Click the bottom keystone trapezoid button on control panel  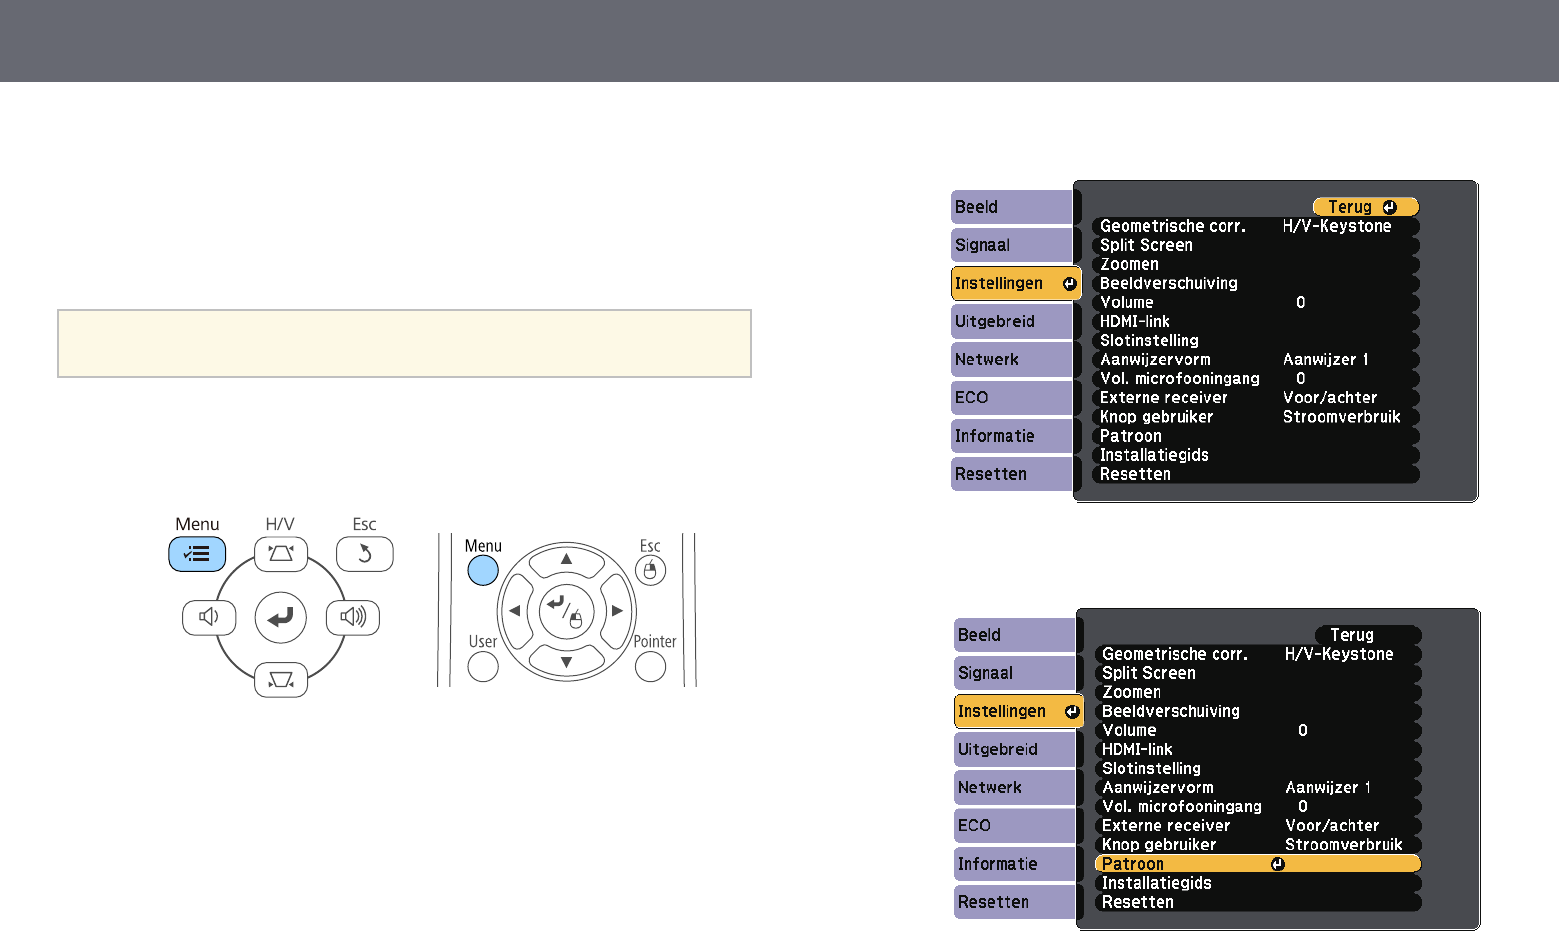tap(281, 680)
